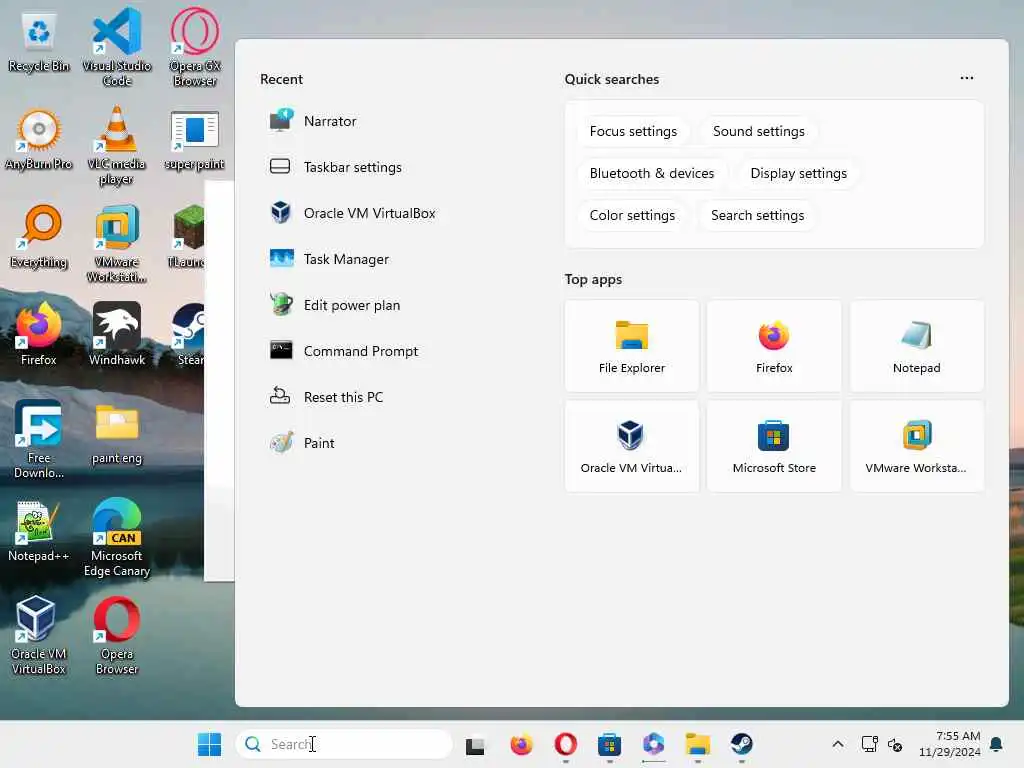Open the clock and date flyout
The height and width of the screenshot is (768, 1024).
[x=950, y=744]
